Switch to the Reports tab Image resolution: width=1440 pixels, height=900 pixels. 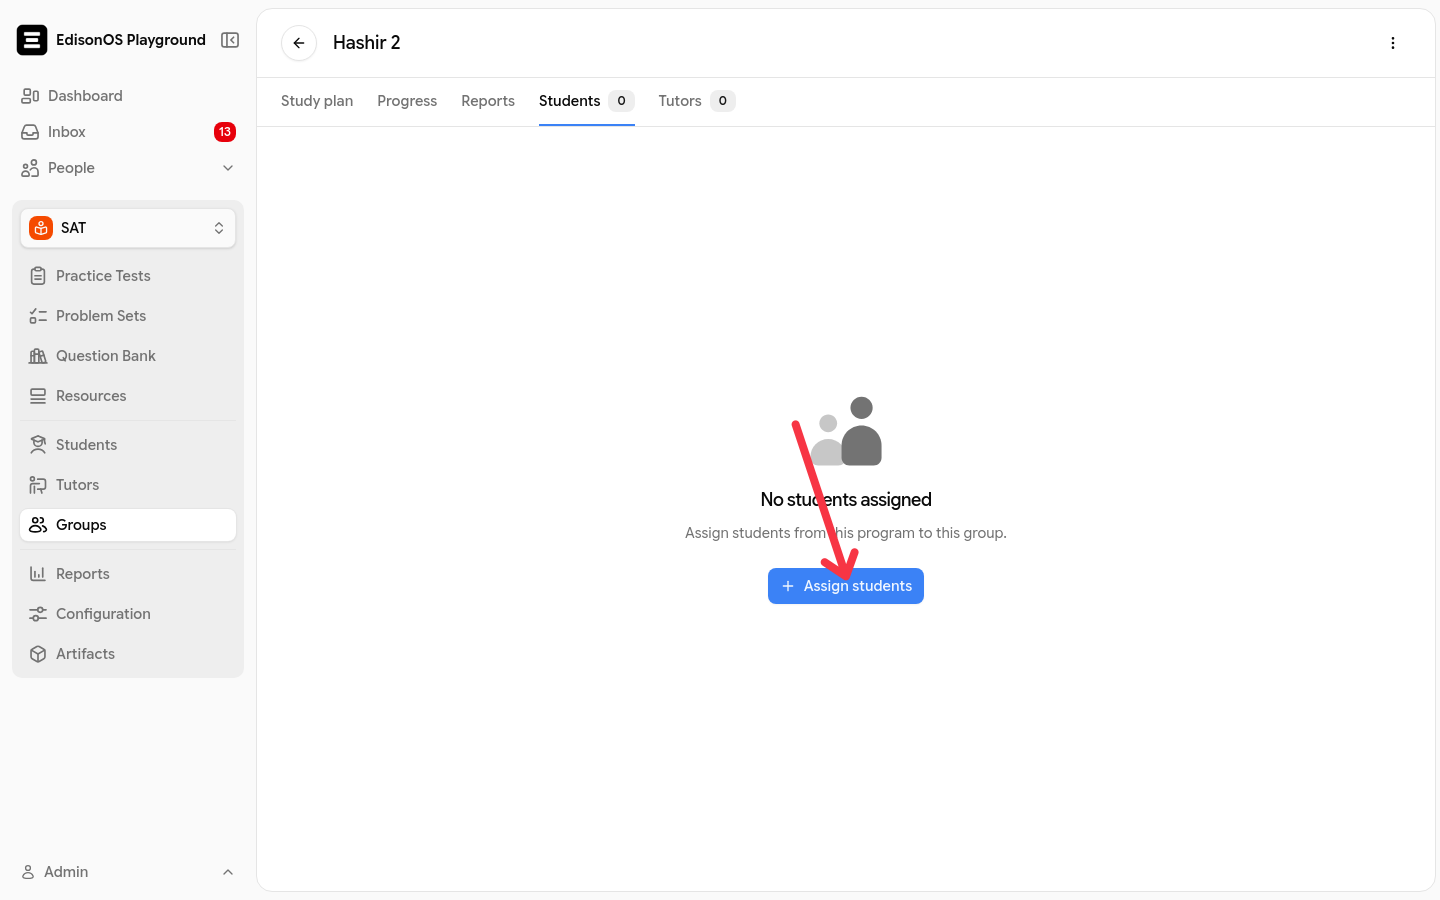[488, 101]
